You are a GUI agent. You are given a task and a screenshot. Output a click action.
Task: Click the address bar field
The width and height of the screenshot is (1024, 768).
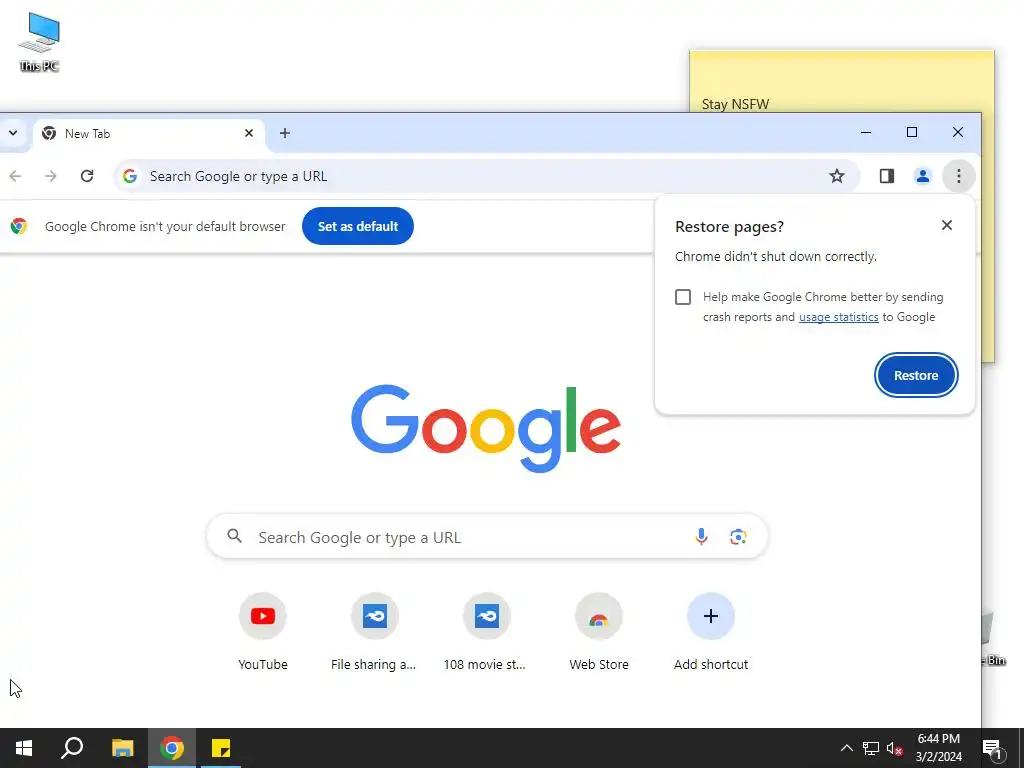[x=487, y=176]
